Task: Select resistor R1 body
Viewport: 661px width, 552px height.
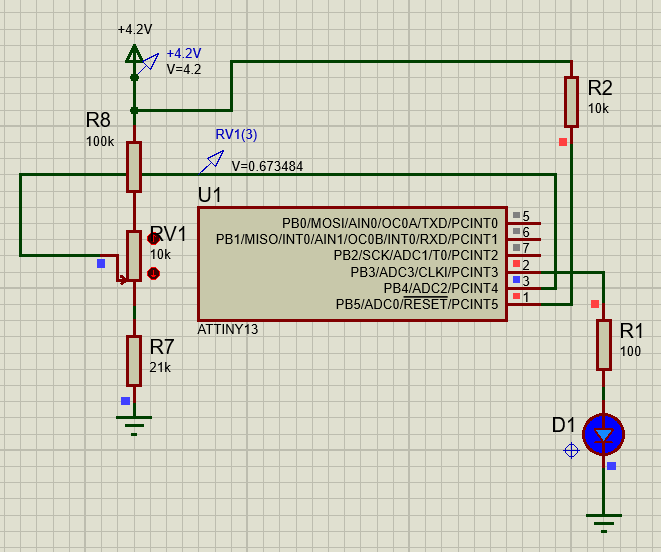Action: click(604, 345)
